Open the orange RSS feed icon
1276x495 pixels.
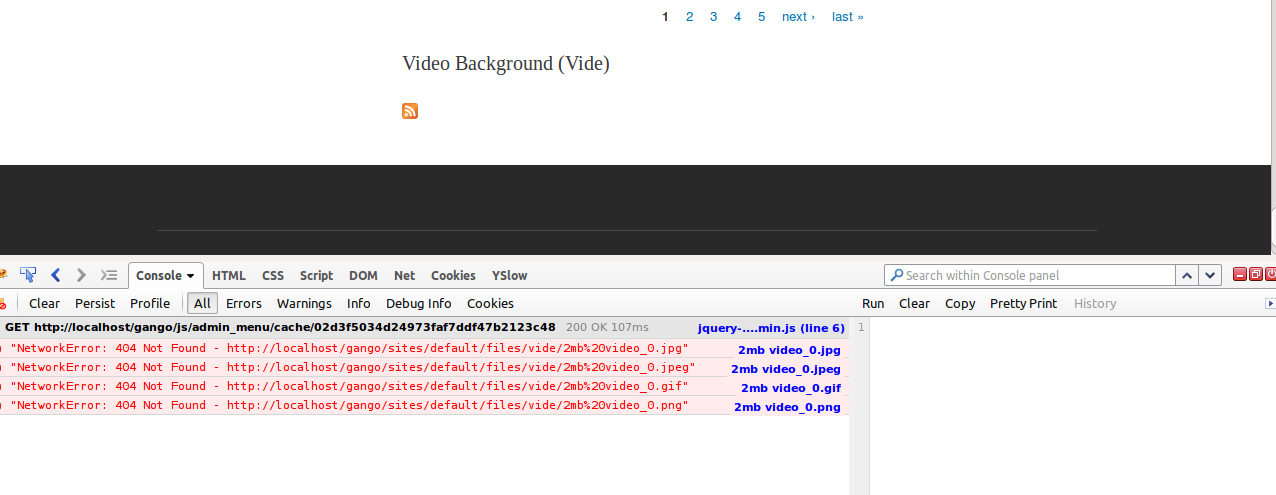point(410,111)
